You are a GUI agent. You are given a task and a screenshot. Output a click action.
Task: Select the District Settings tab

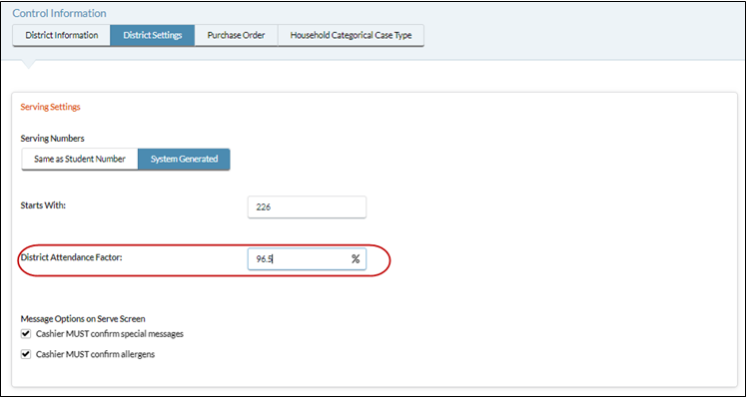pyautogui.click(x=152, y=35)
